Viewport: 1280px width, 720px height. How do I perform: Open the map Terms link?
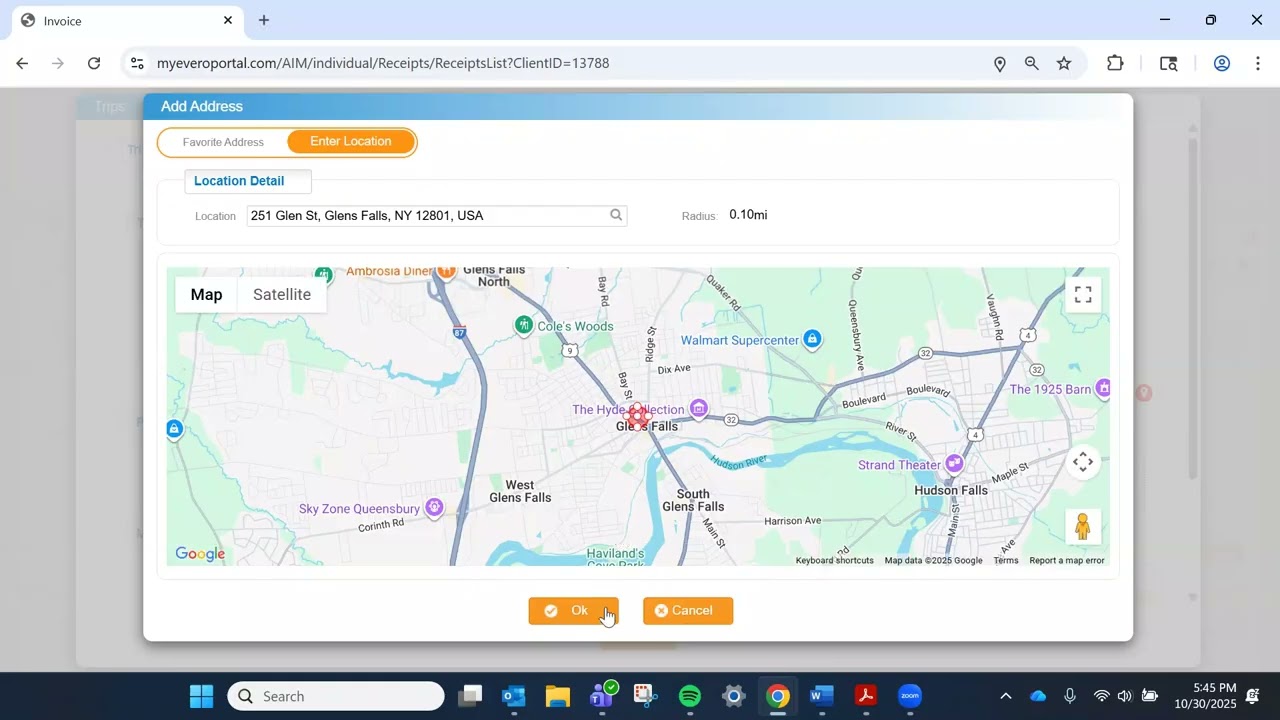point(1005,561)
